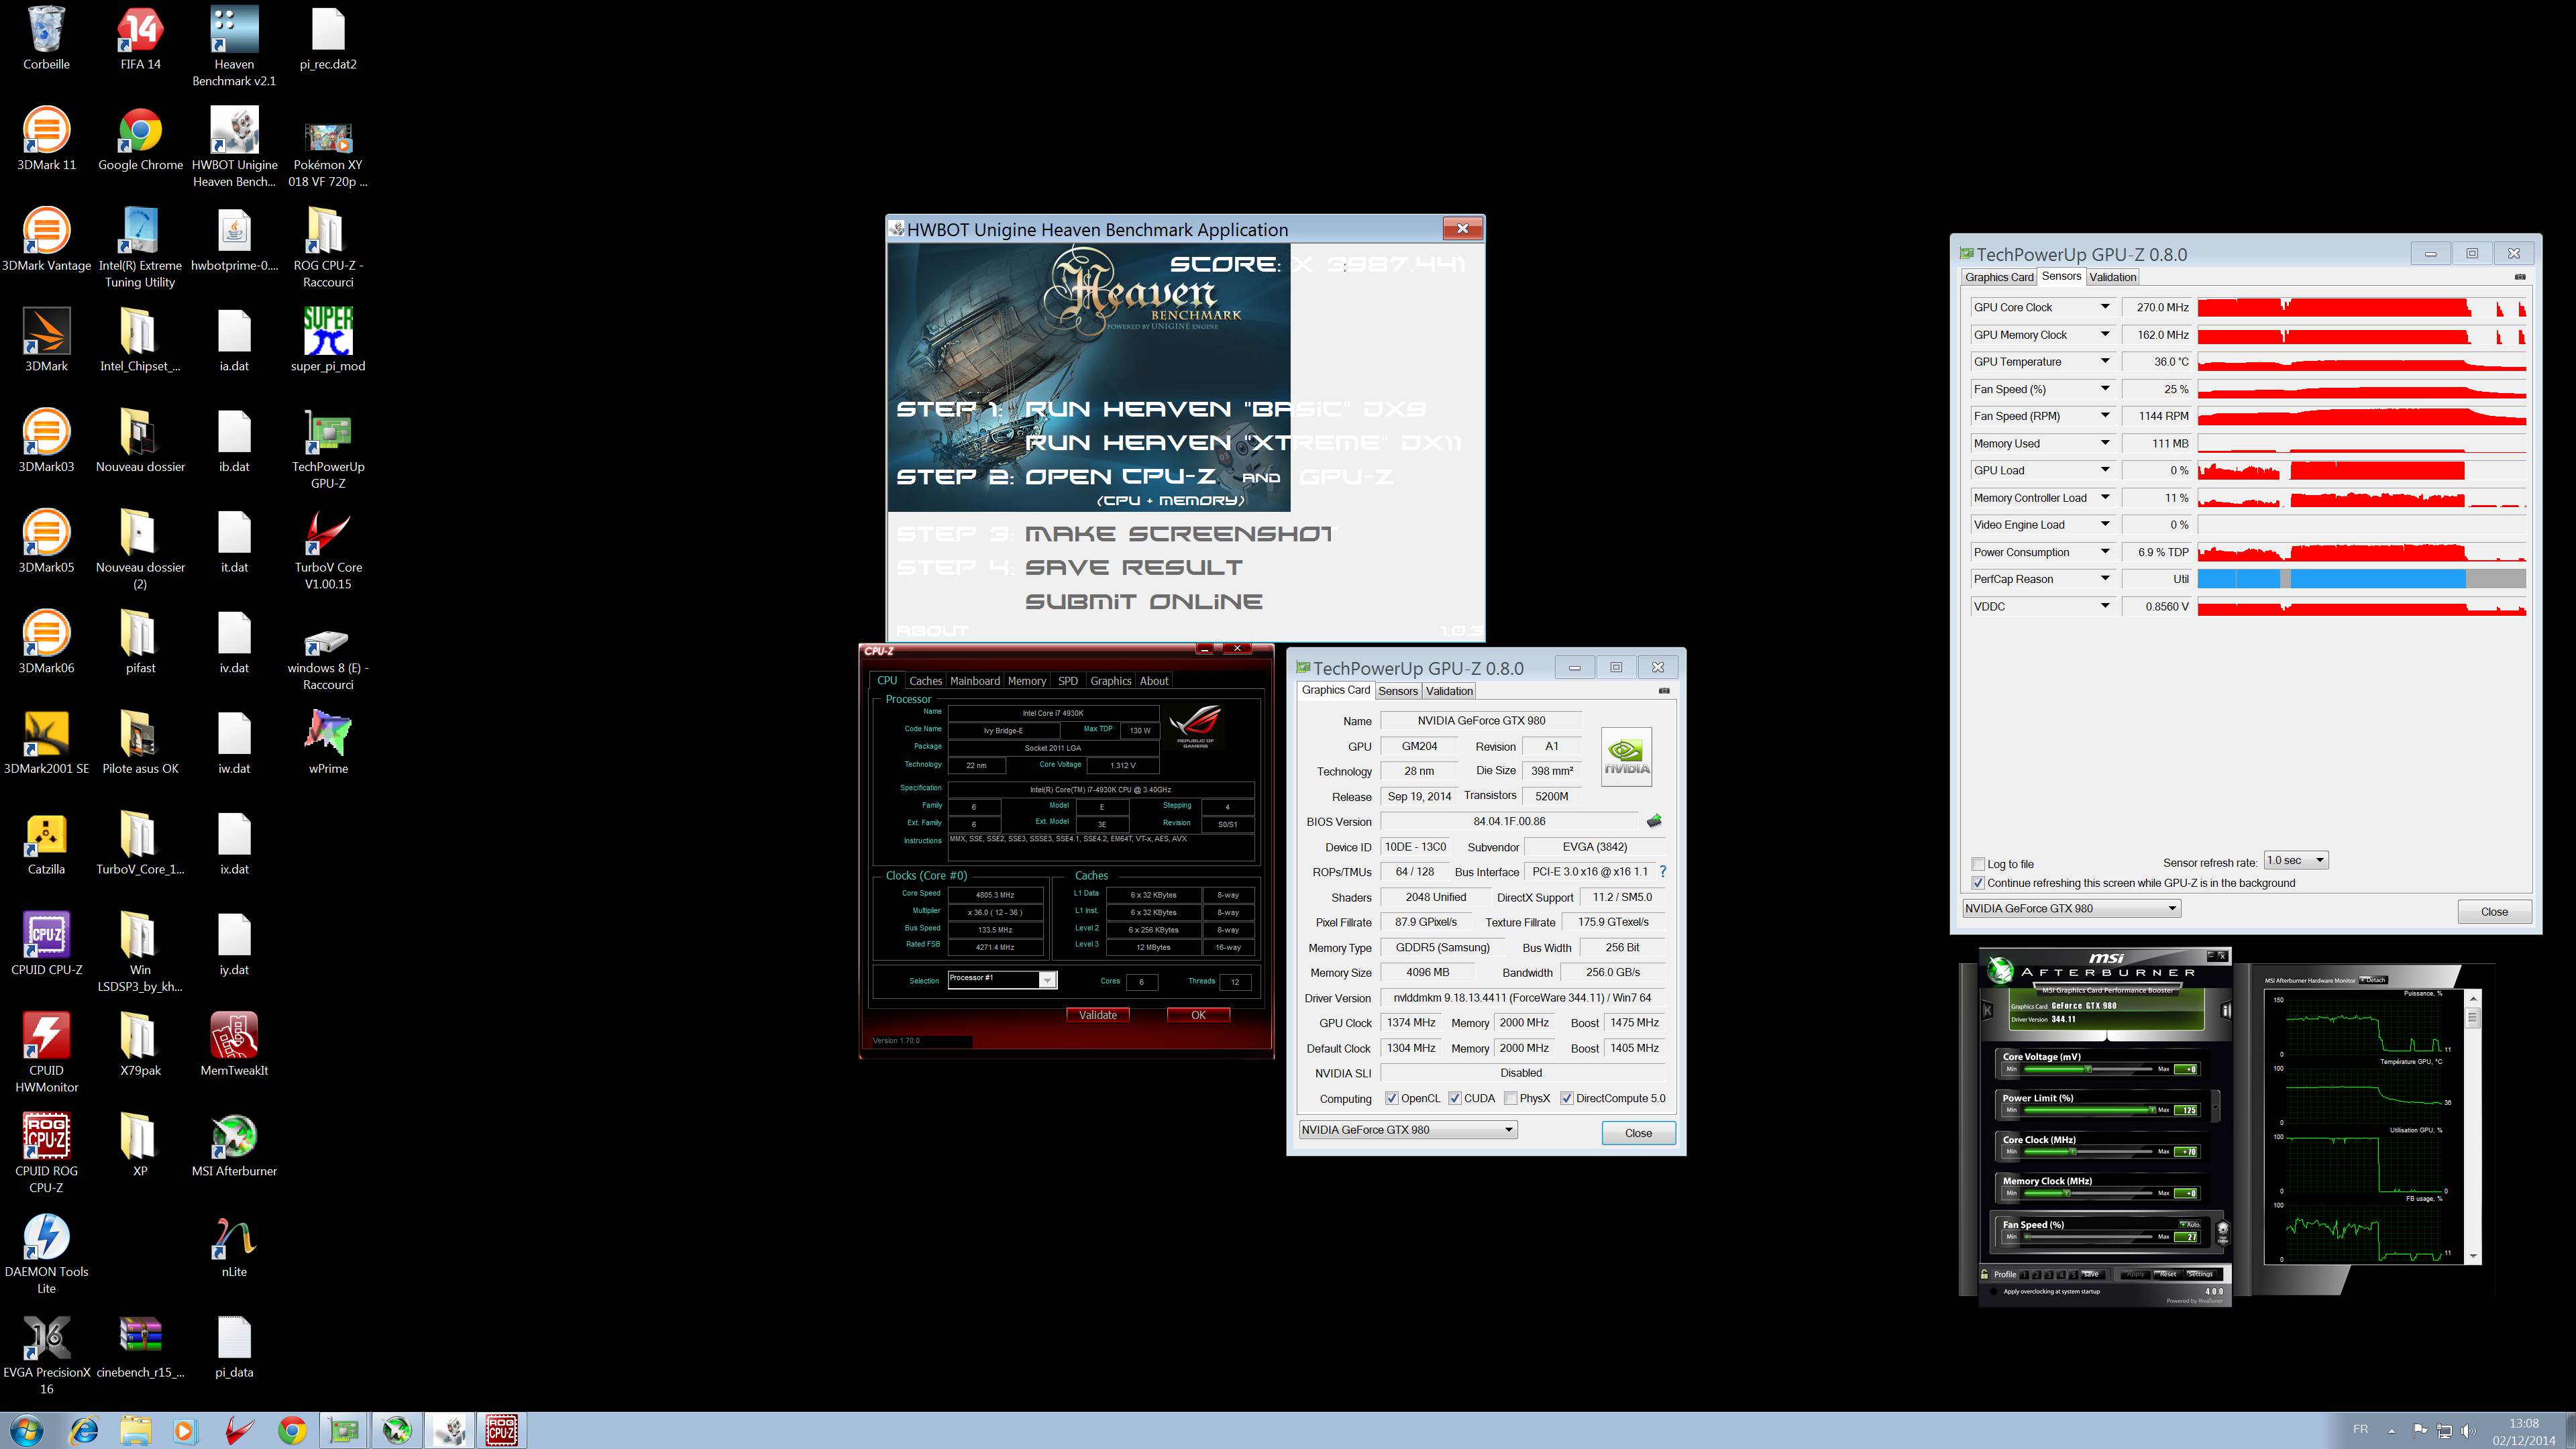This screenshot has width=2576, height=1449.
Task: Open the Windows Start menu
Action: [26, 1431]
